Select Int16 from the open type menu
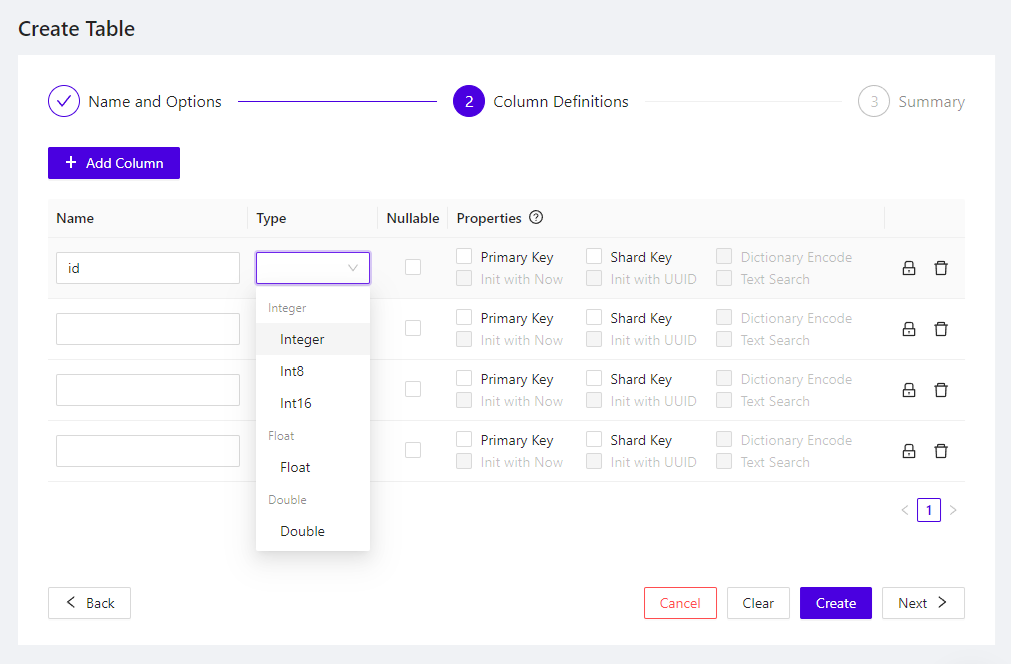Image resolution: width=1011 pixels, height=664 pixels. coord(296,403)
